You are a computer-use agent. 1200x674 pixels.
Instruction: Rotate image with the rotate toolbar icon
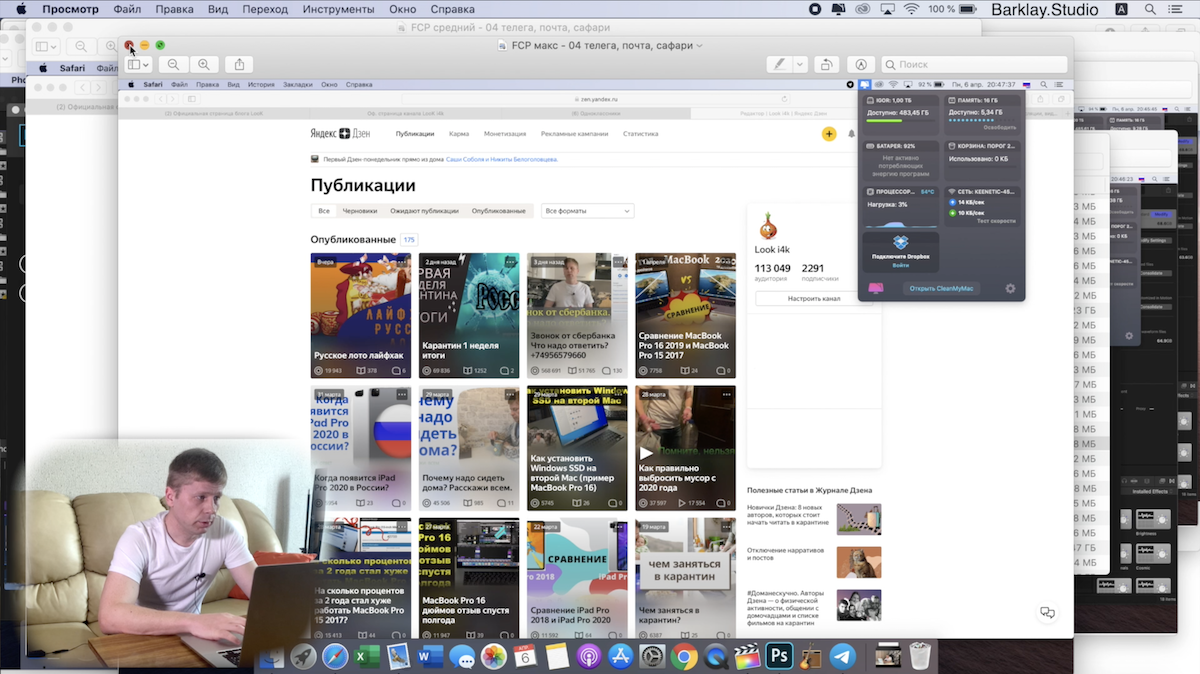tap(826, 64)
